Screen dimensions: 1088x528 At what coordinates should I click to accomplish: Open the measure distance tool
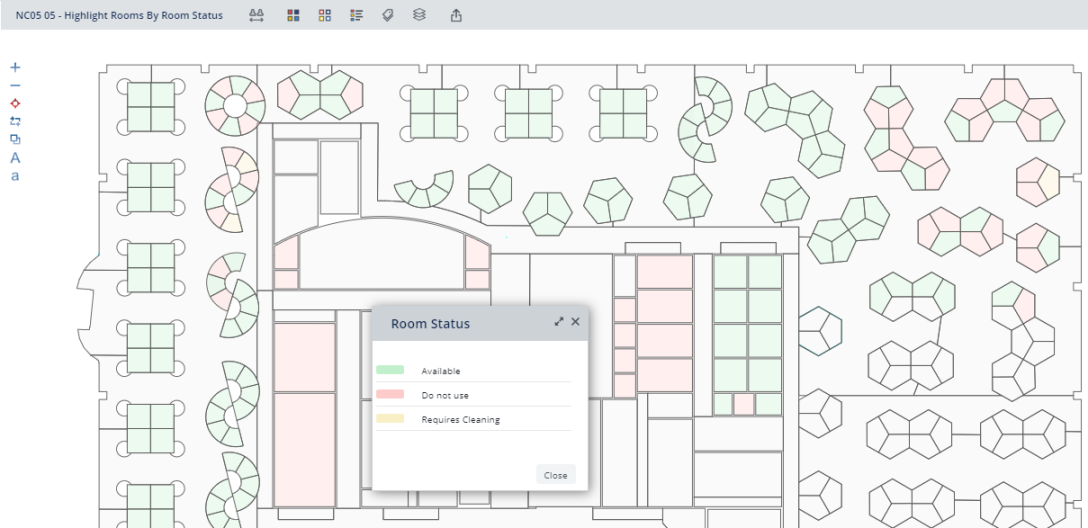[x=257, y=15]
